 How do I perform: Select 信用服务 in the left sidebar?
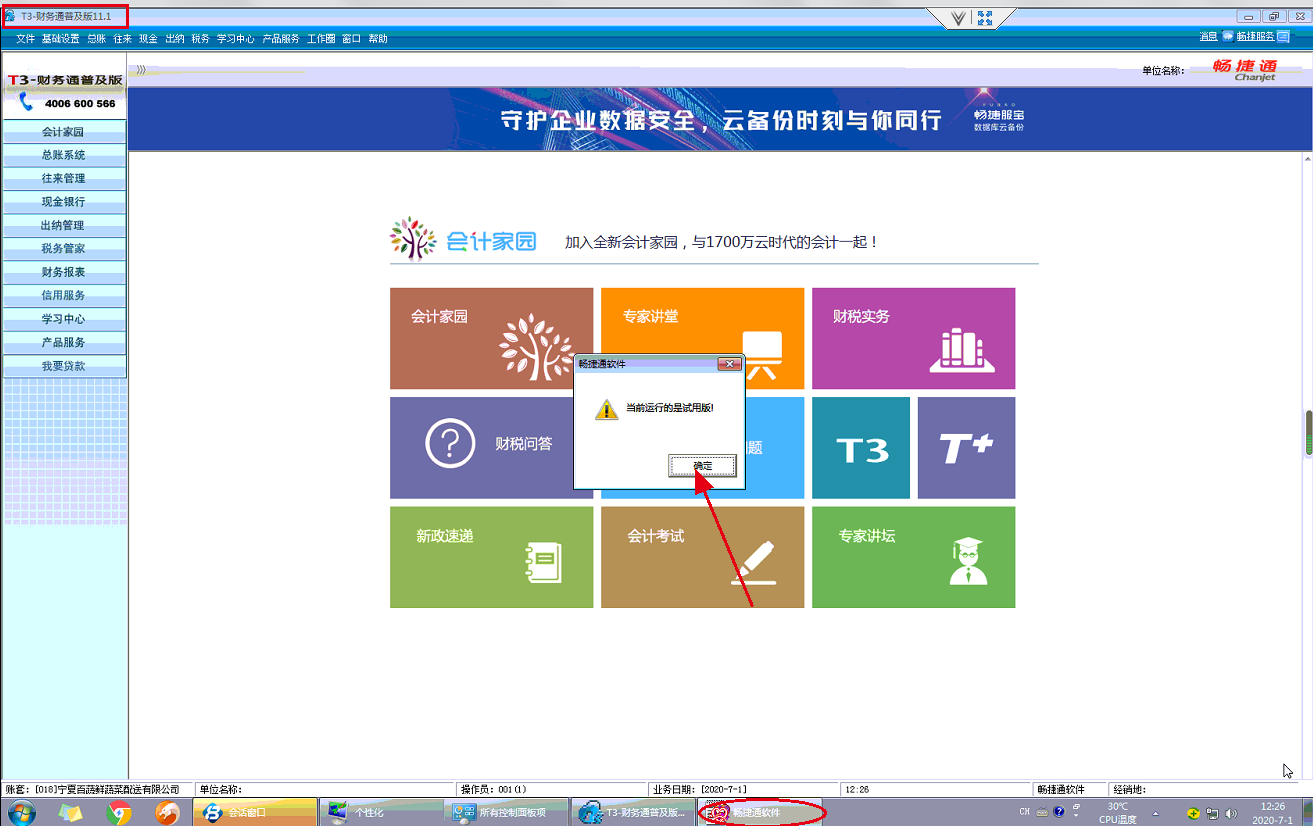coord(64,295)
